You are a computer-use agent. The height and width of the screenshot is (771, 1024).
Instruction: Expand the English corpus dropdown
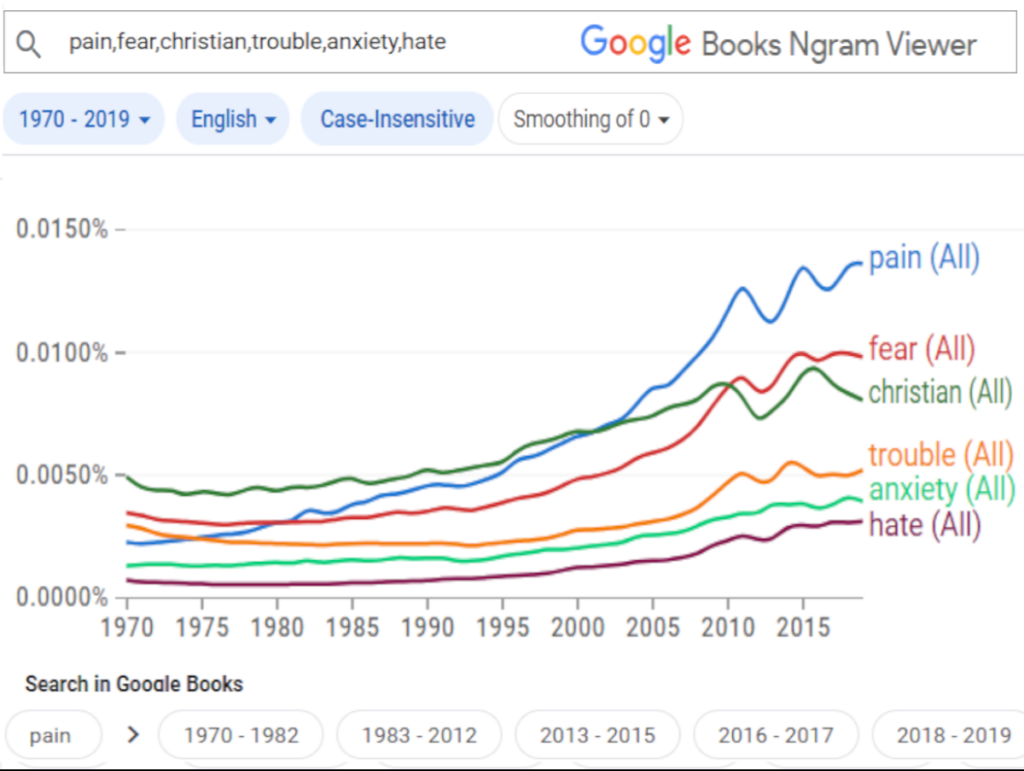click(x=233, y=119)
